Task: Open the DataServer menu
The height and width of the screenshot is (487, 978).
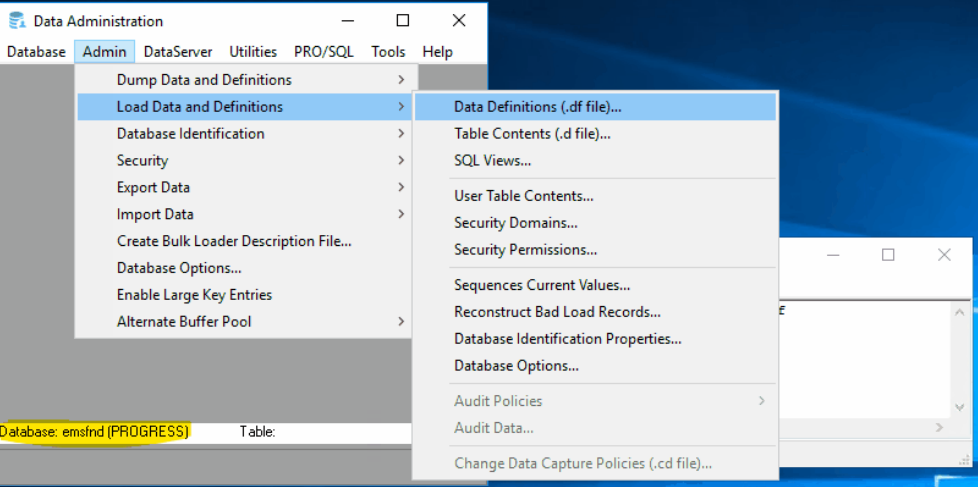Action: click(178, 52)
